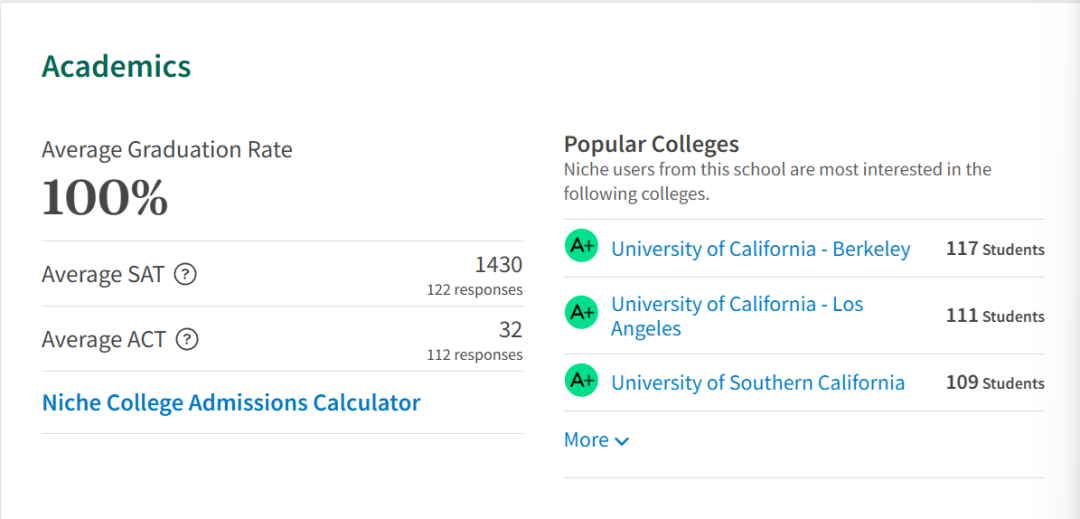Open University of Southern California link
This screenshot has height=519, width=1080.
[758, 382]
